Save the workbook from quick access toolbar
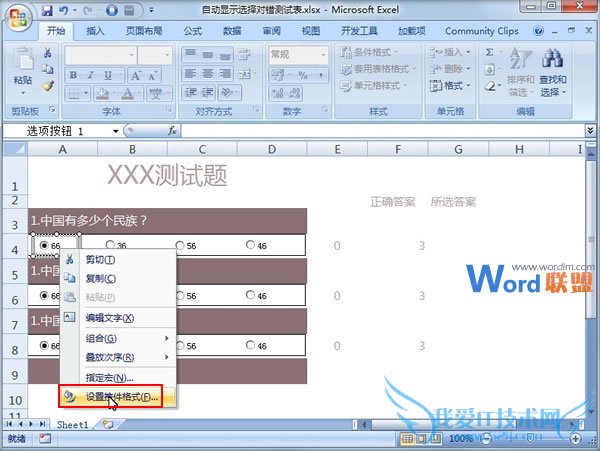 tap(47, 10)
